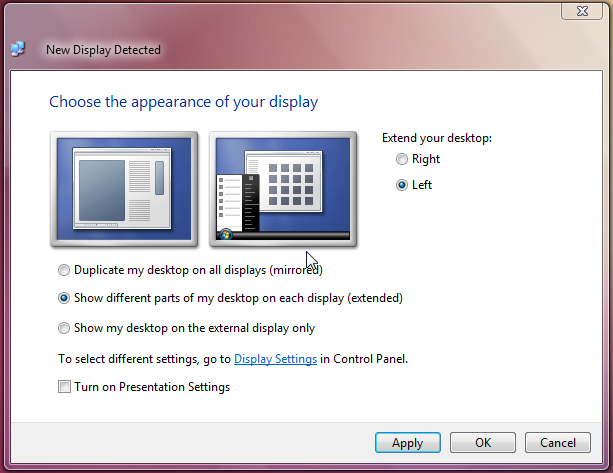The image size is (613, 473).
Task: Click the New Display Detected title bar icon
Action: 18,49
